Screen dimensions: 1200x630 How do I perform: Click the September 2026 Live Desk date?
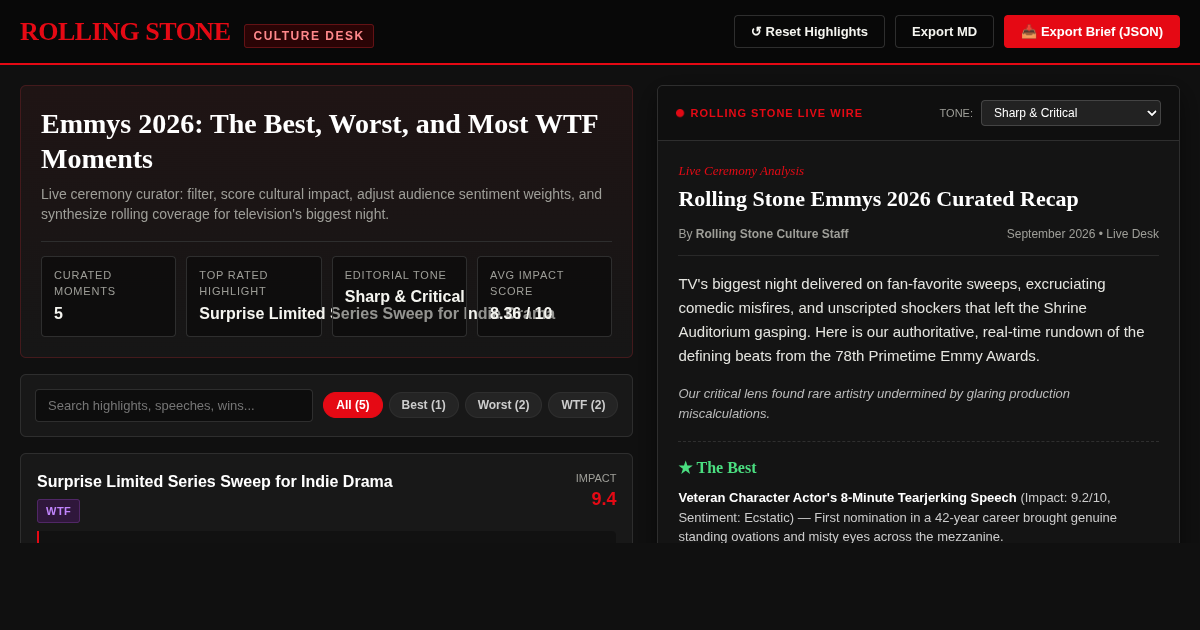point(1083,234)
